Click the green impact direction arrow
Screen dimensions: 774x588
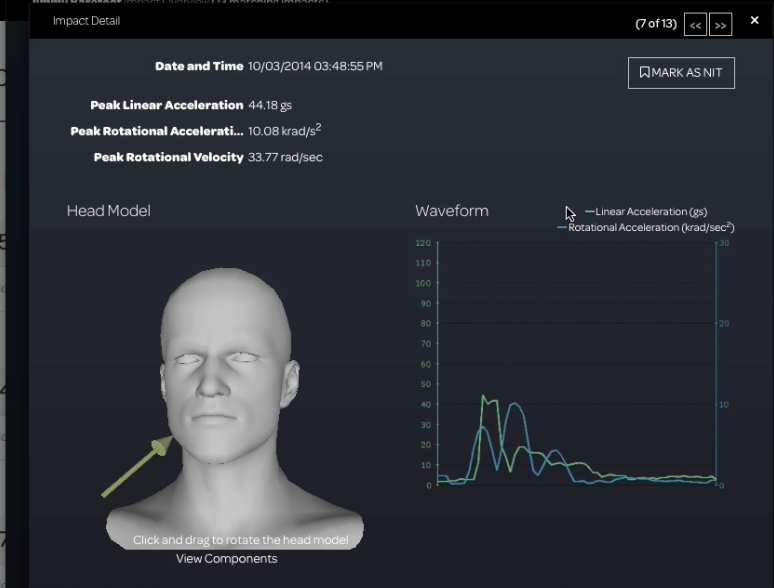[x=135, y=468]
